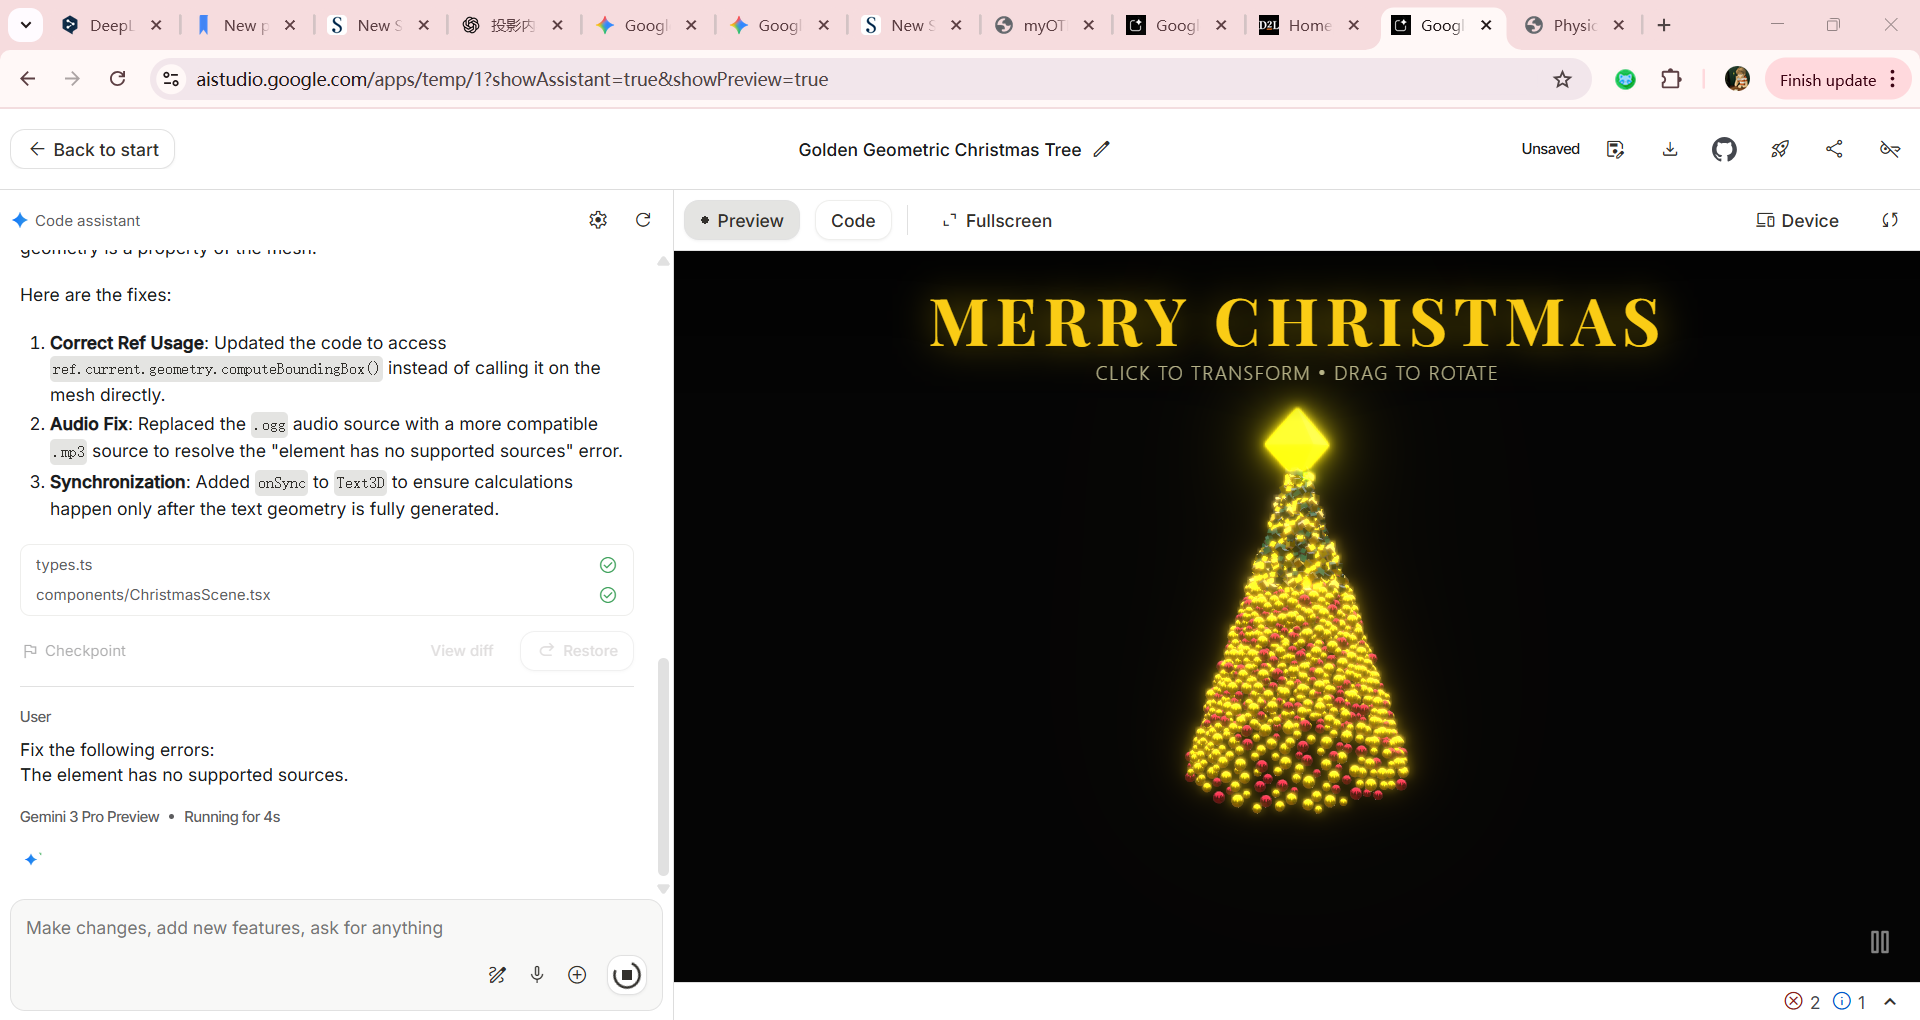
Task: Select the DeepL browser tab
Action: [x=100, y=25]
